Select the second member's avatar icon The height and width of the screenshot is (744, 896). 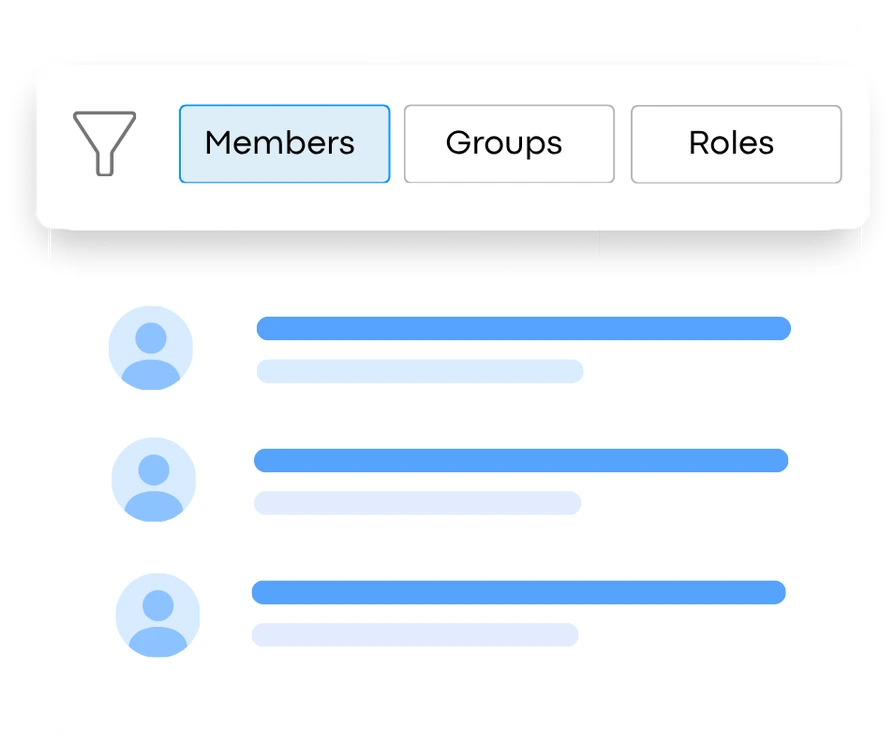pos(154,480)
